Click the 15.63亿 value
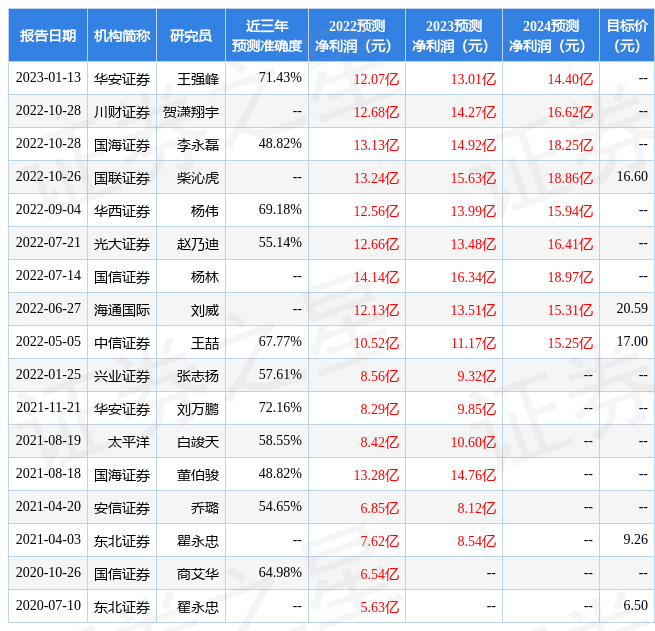Screen dimensions: 655x631 tap(473, 178)
